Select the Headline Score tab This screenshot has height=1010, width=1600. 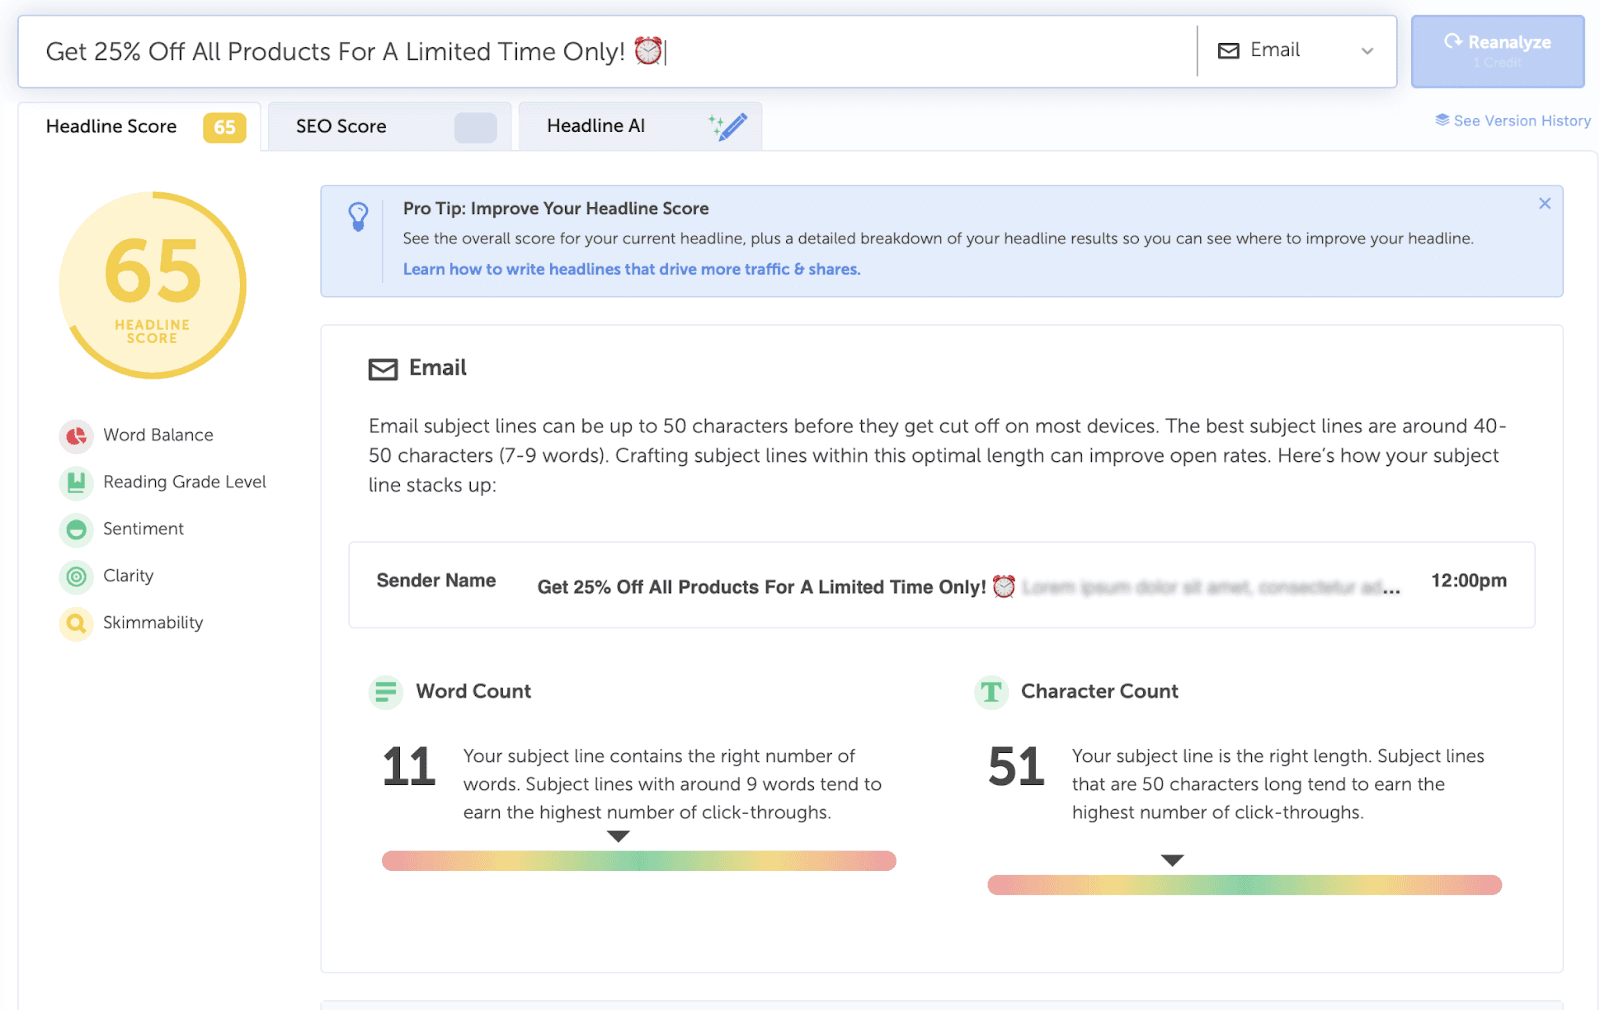pos(111,127)
